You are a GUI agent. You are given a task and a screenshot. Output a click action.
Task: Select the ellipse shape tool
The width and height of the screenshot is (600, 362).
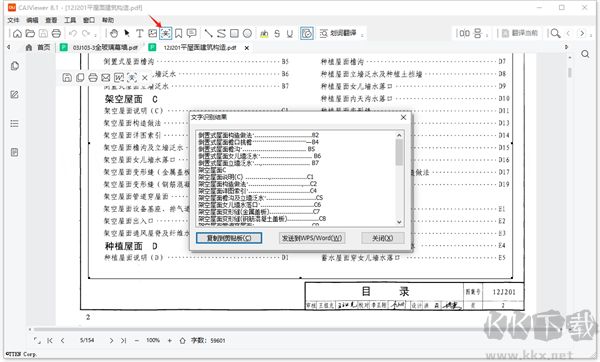(248, 34)
